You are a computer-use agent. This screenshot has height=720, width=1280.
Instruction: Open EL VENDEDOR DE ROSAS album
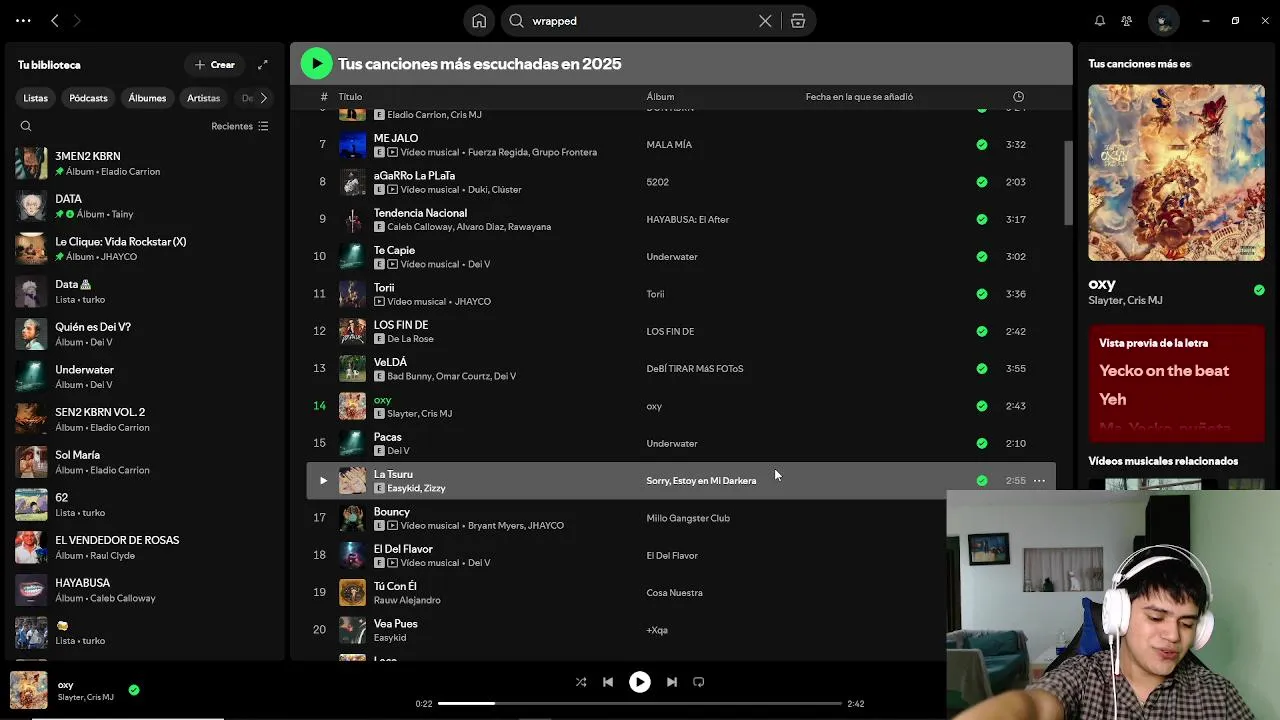(x=145, y=547)
